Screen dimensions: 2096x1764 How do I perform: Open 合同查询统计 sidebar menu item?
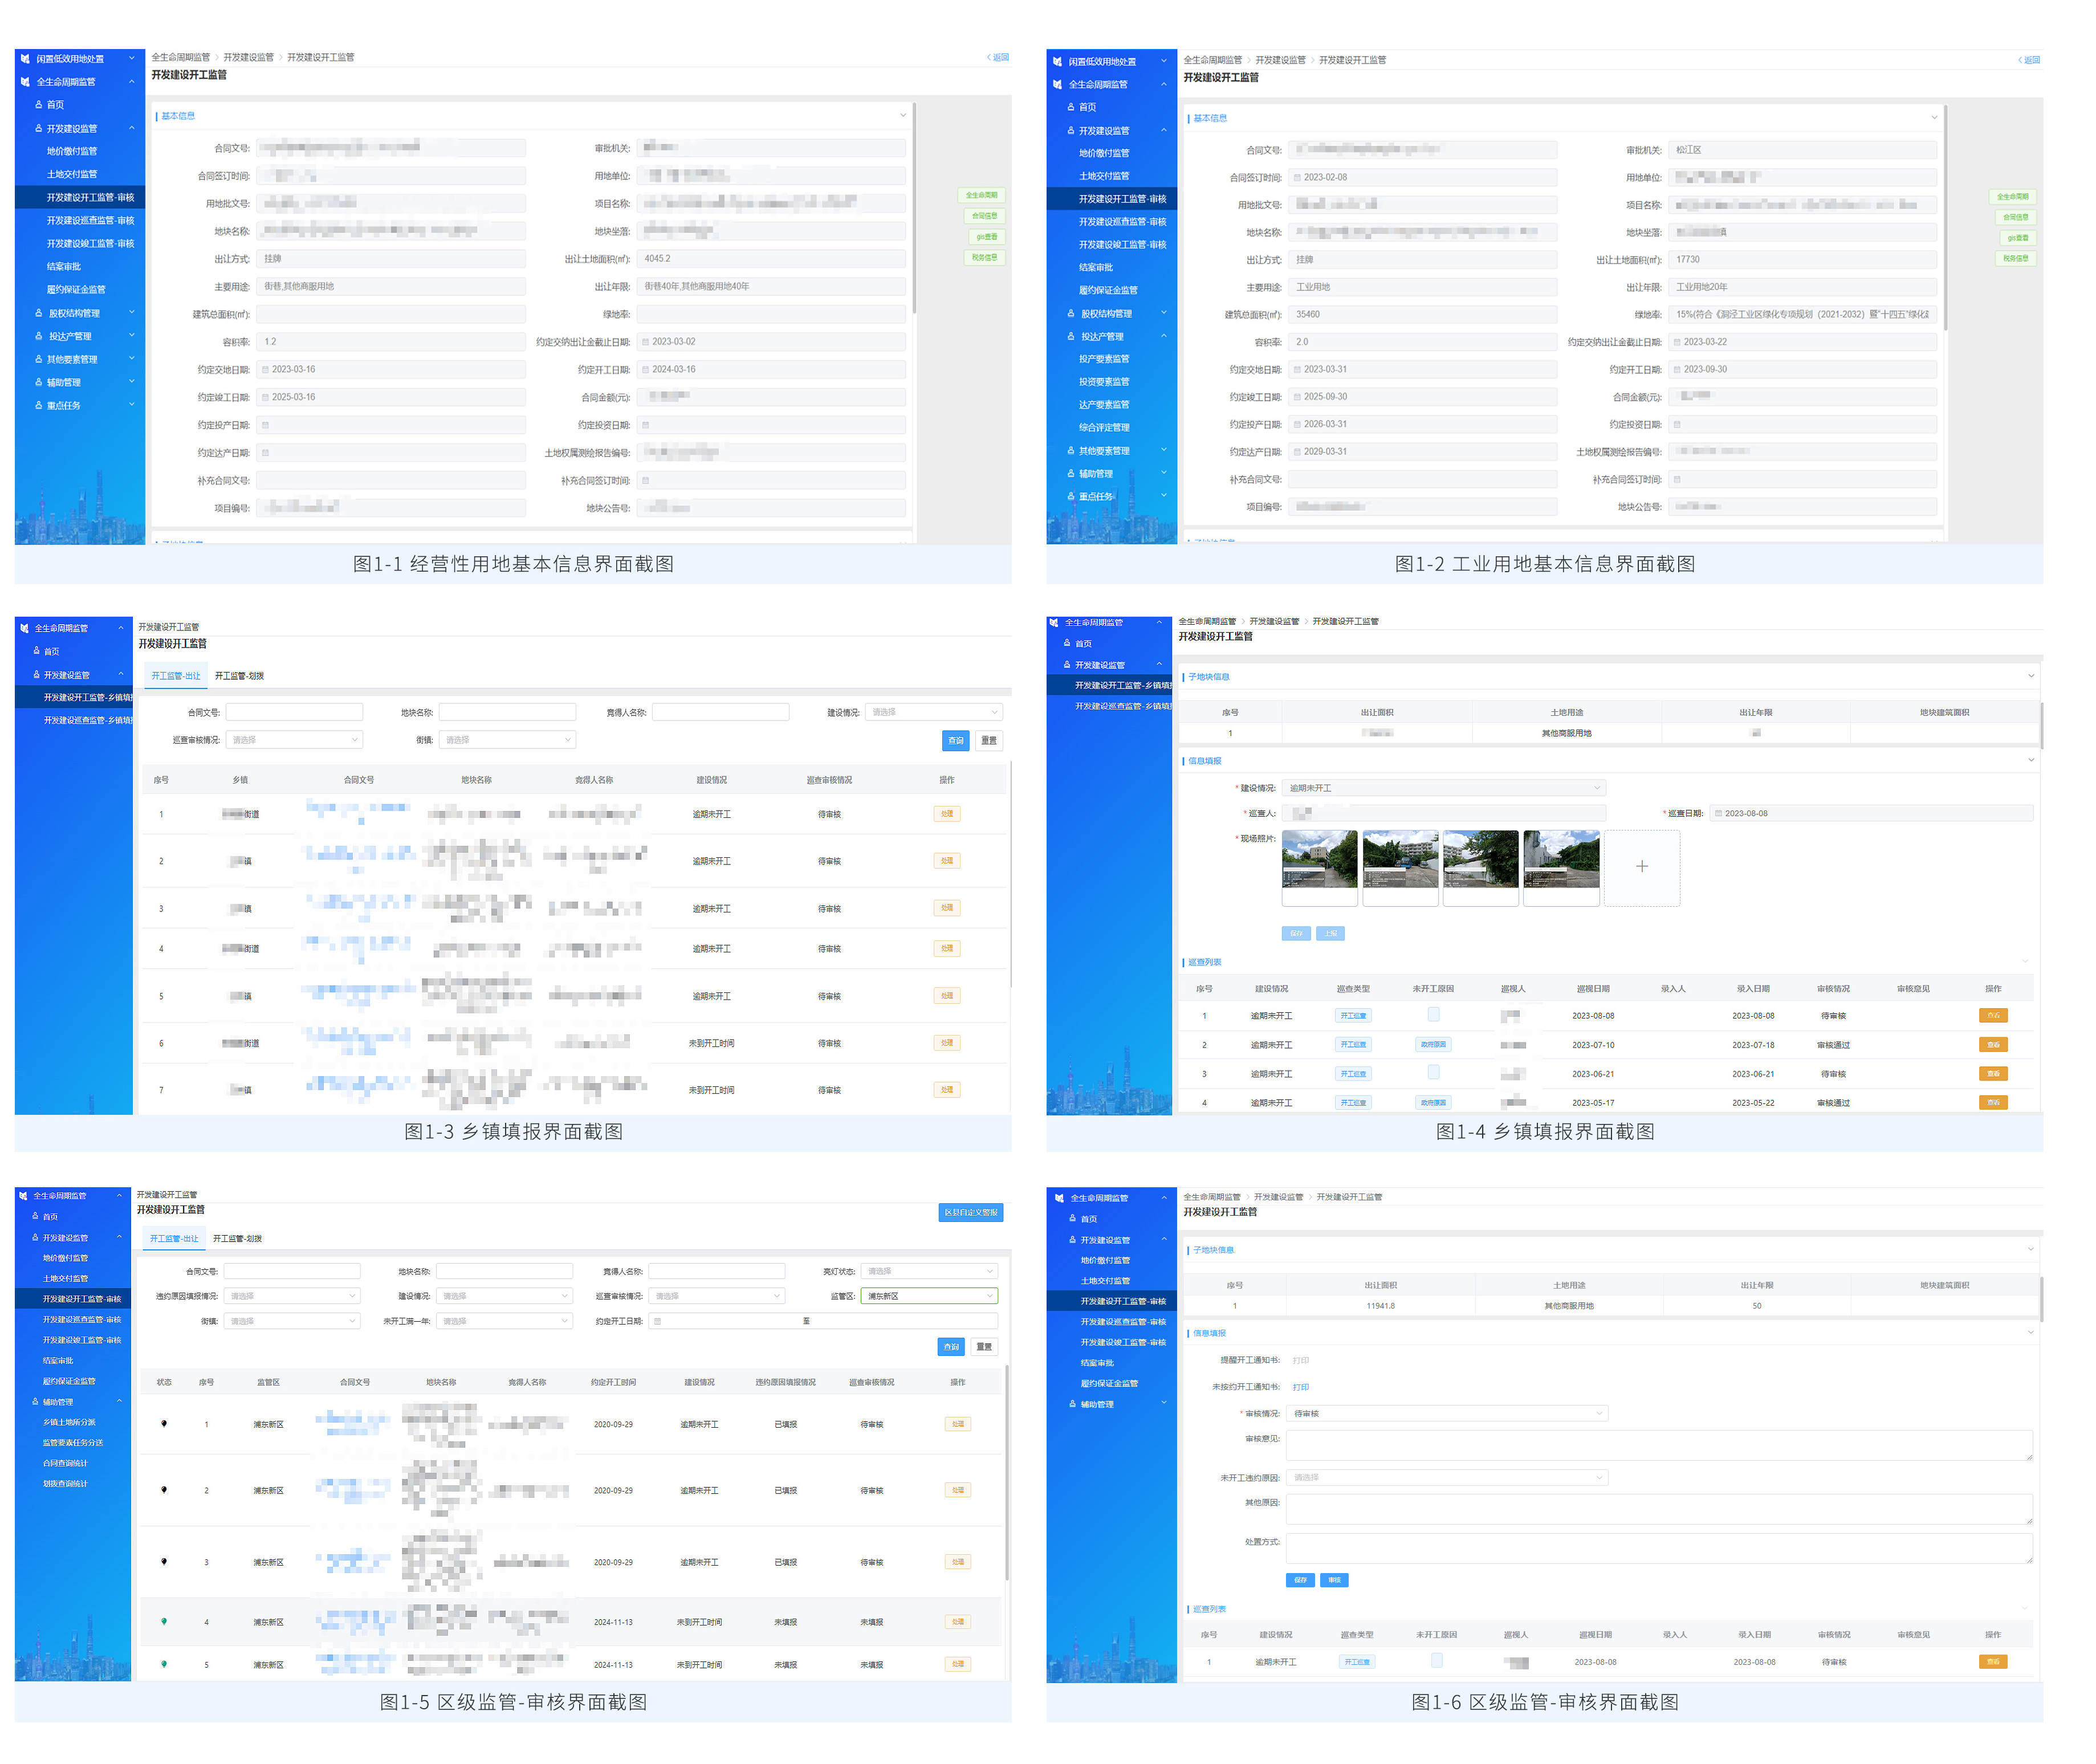tap(65, 1463)
